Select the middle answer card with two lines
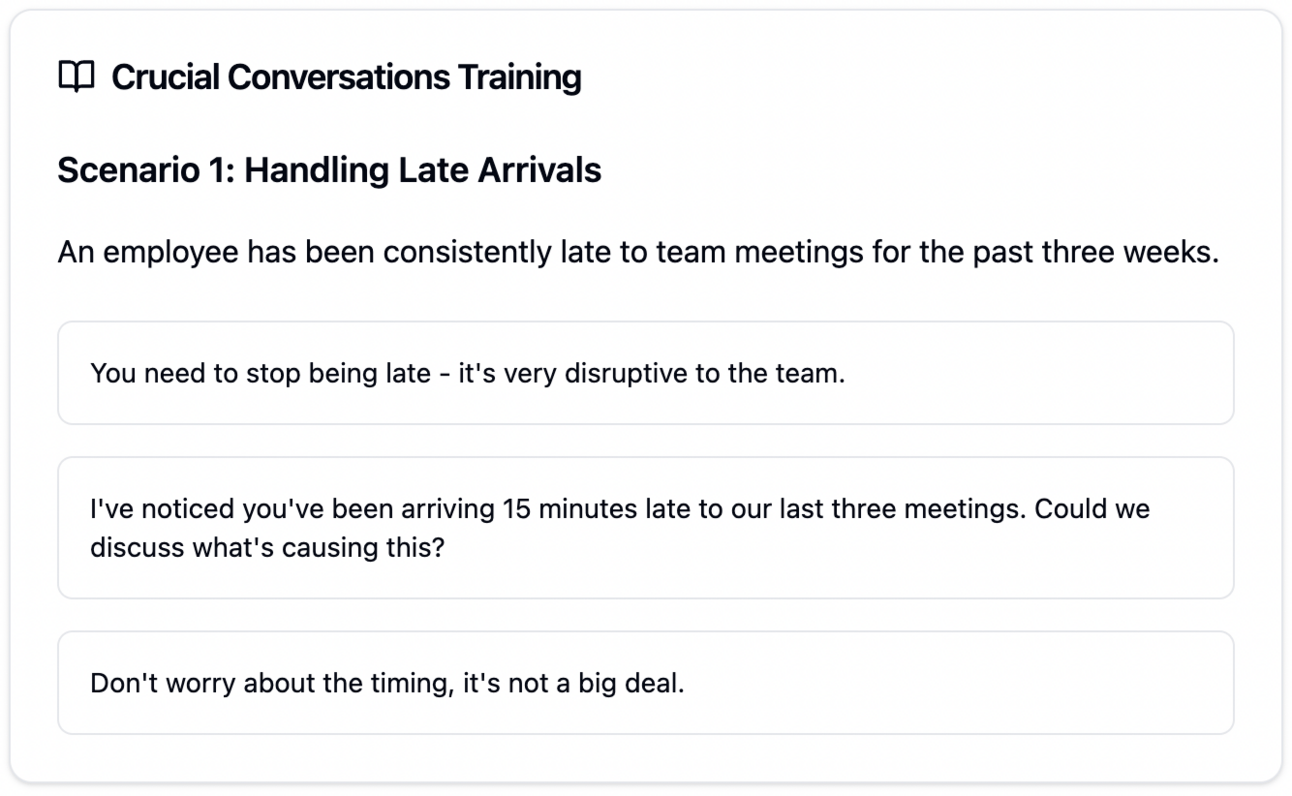 click(x=645, y=528)
